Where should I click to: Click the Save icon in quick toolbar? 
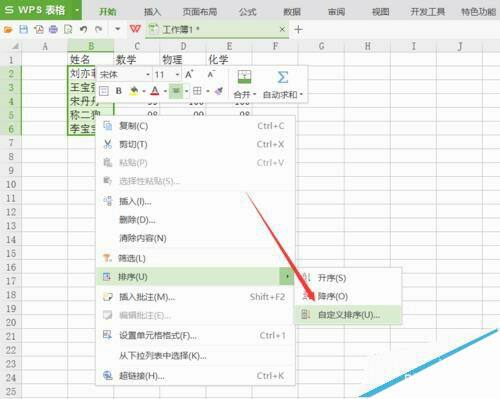[23, 29]
